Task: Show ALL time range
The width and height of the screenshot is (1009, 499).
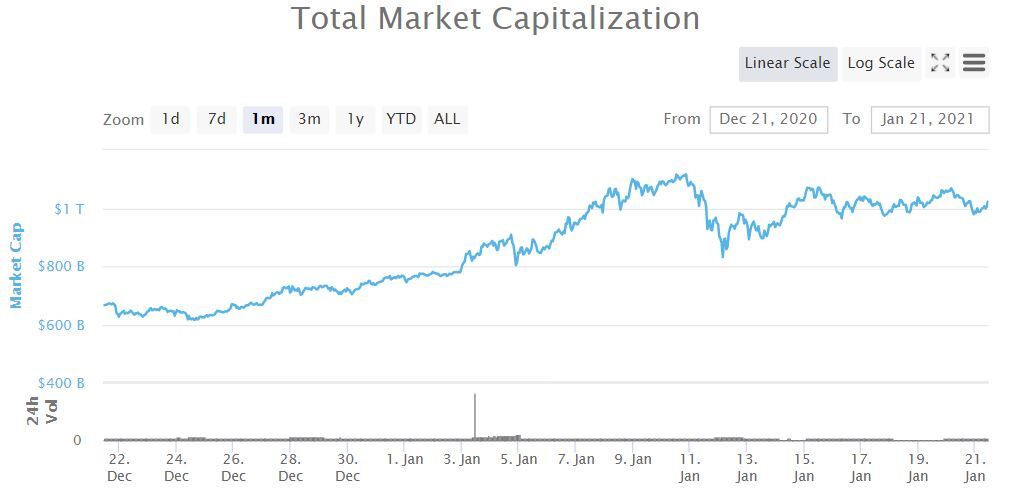Action: coord(447,119)
